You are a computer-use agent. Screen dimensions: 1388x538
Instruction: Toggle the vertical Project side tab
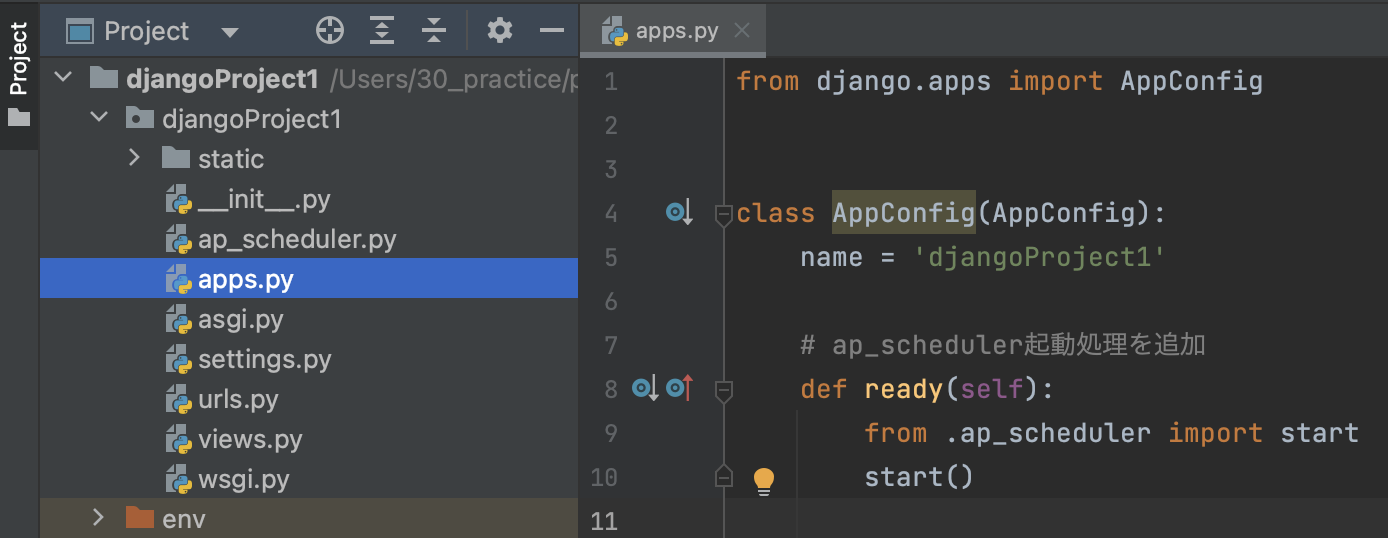(19, 76)
